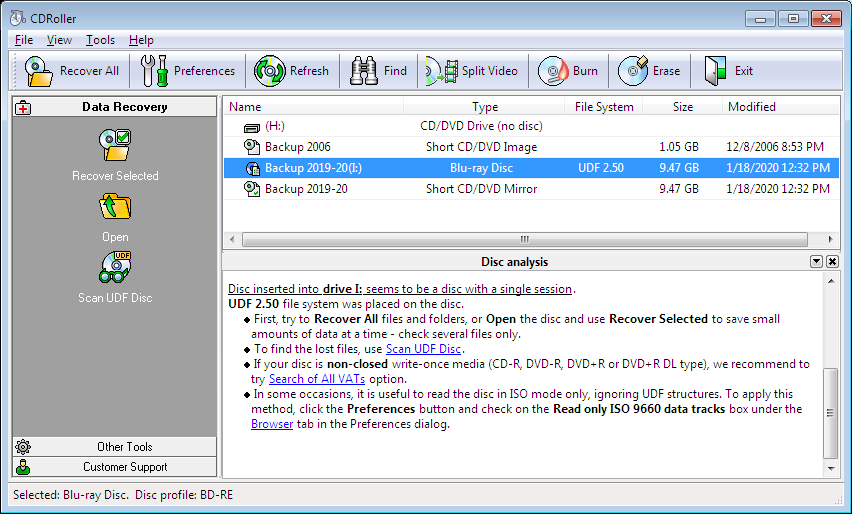Click the green Refresh disc icon
The width and height of the screenshot is (852, 514).
(x=270, y=71)
